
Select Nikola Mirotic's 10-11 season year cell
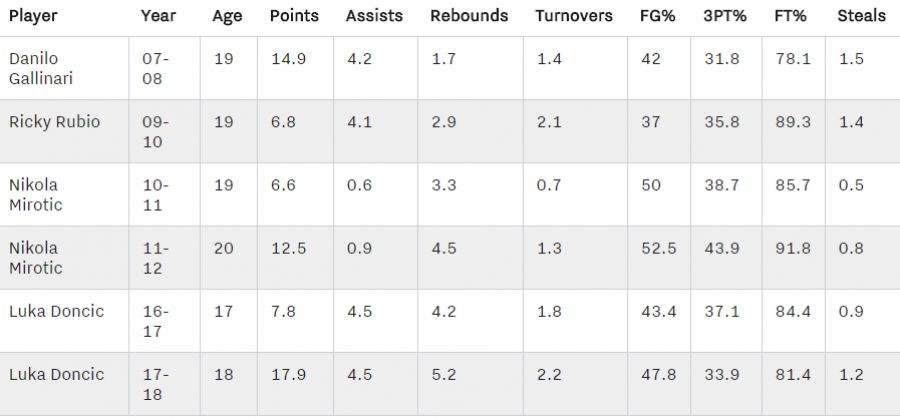tap(156, 195)
